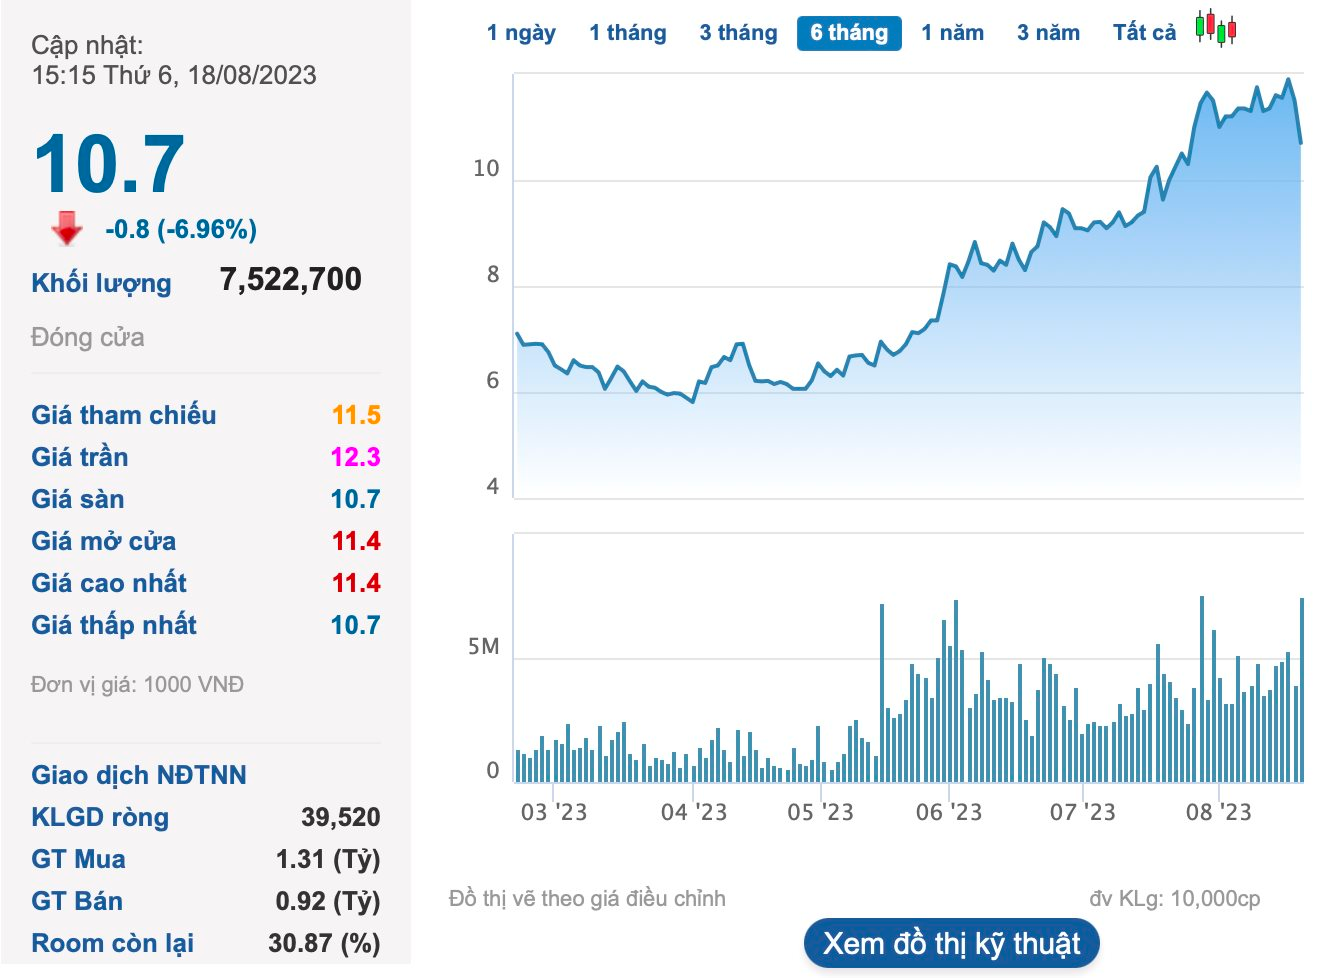Click the '04 '23' x-axis label
This screenshot has width=1318, height=978.
click(x=693, y=812)
